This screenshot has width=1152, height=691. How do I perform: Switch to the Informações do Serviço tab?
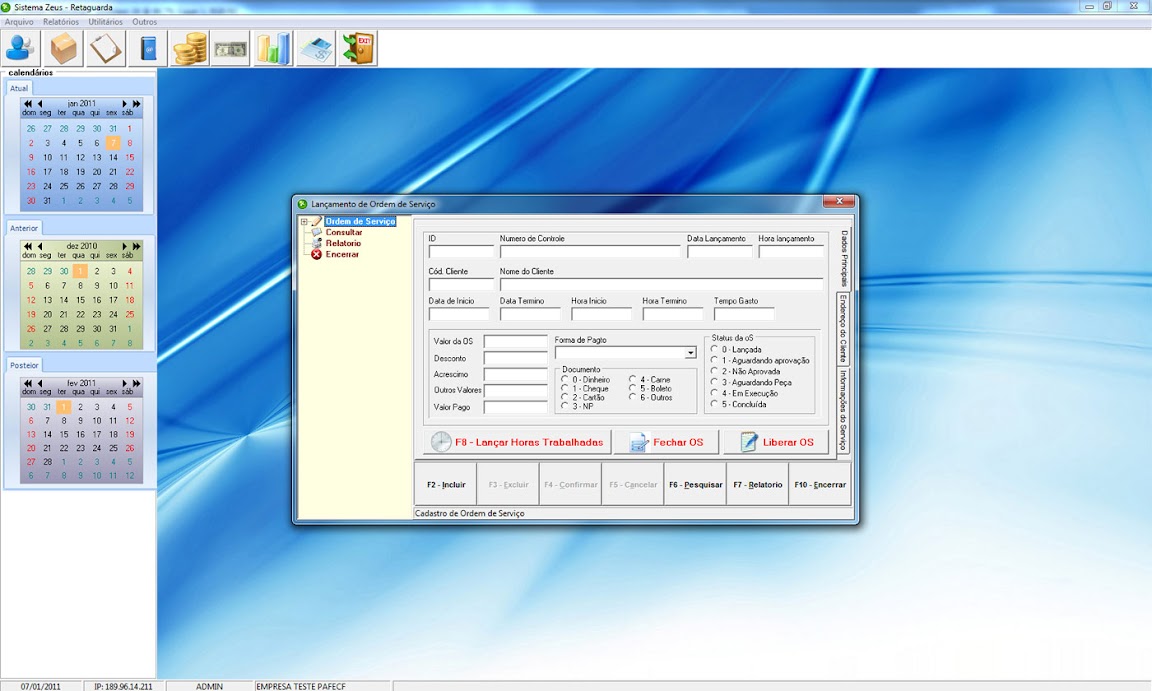(x=843, y=410)
